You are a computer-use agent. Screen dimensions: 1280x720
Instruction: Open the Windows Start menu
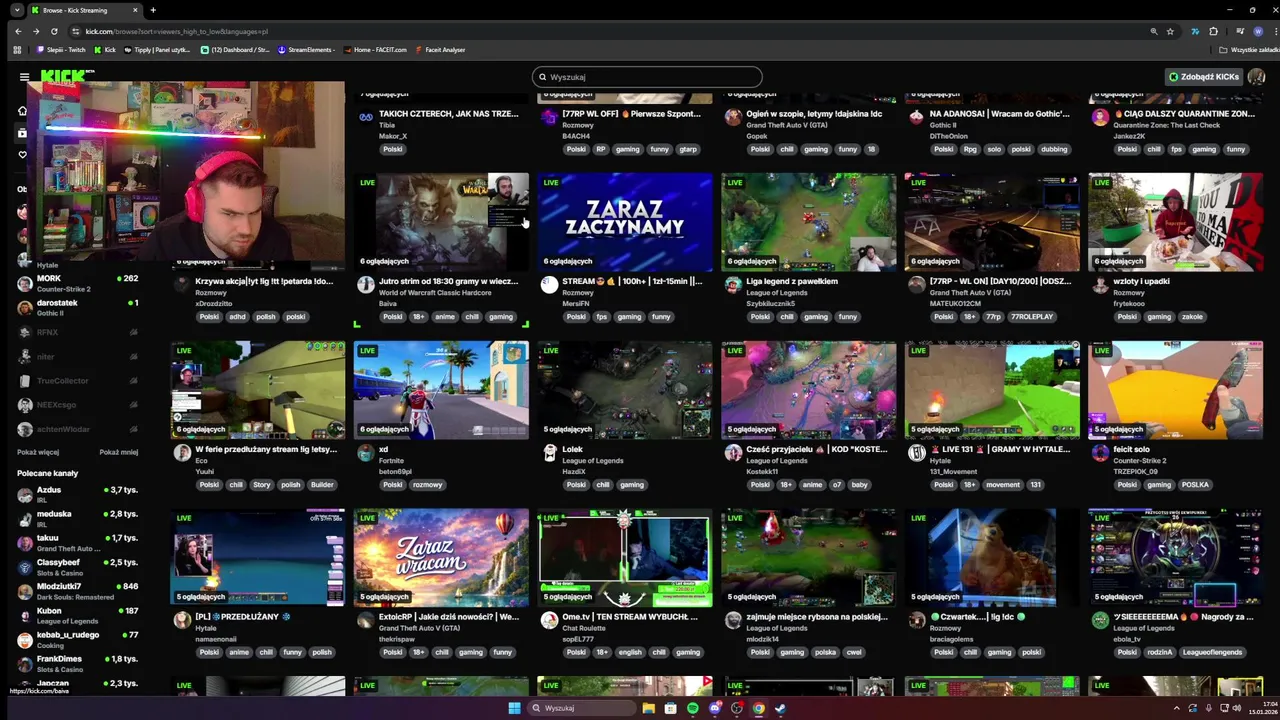coord(514,708)
